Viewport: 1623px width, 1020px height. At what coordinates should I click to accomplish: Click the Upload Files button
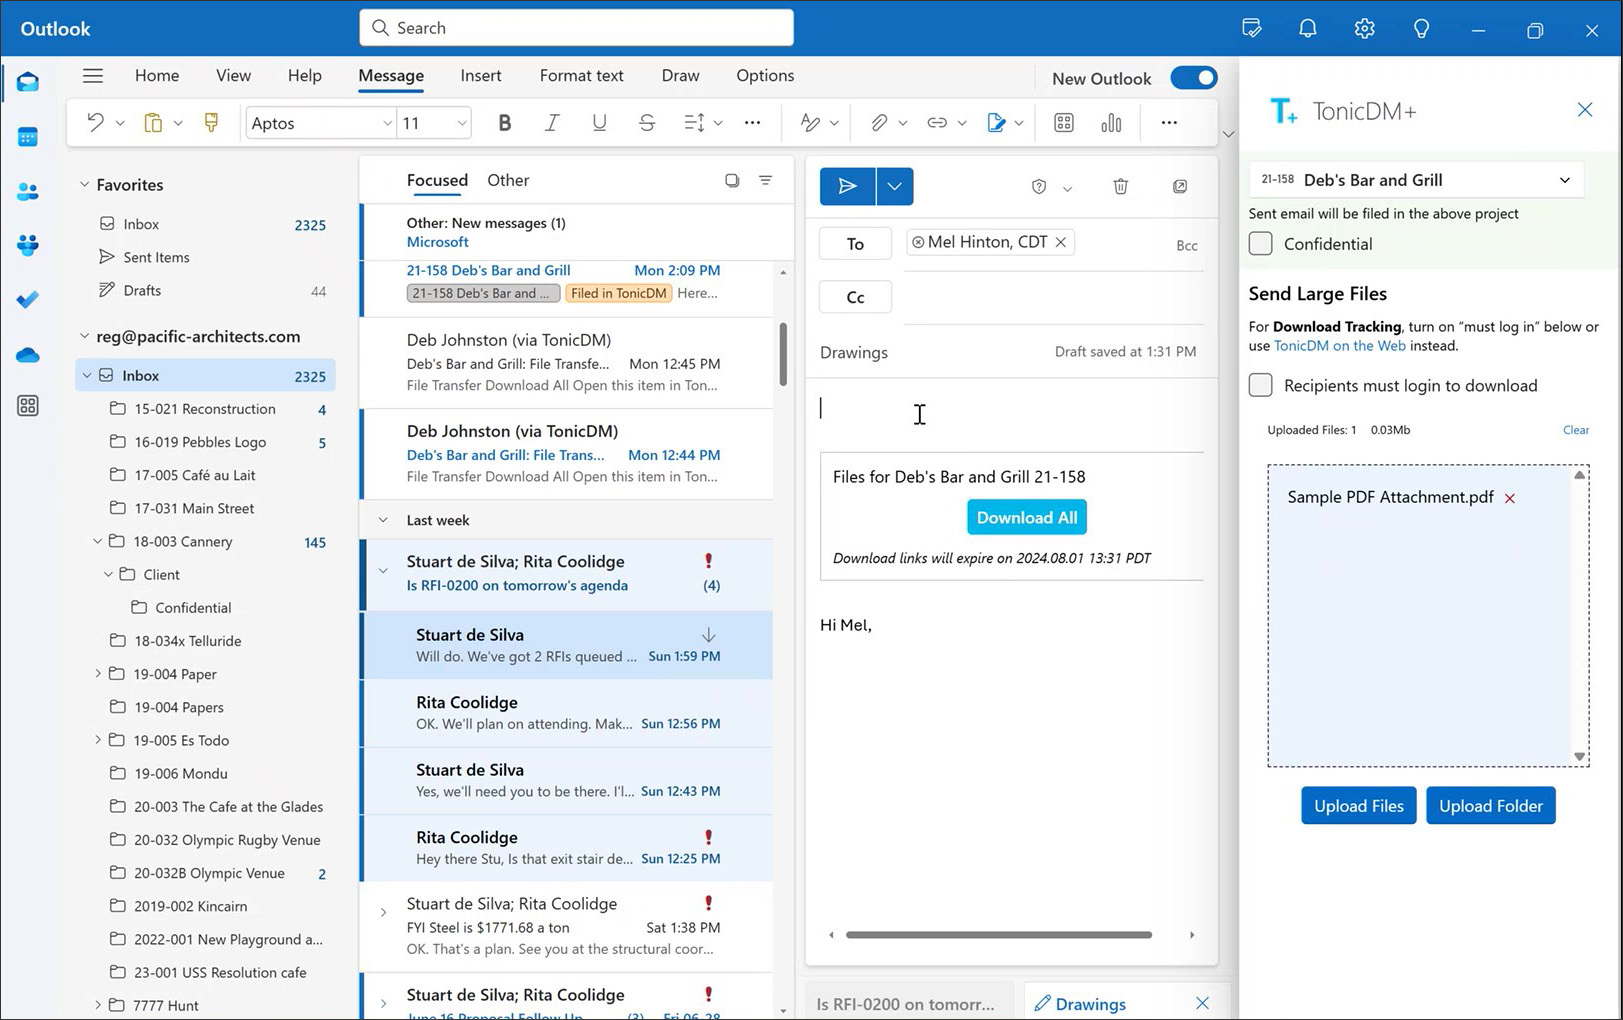pyautogui.click(x=1358, y=805)
